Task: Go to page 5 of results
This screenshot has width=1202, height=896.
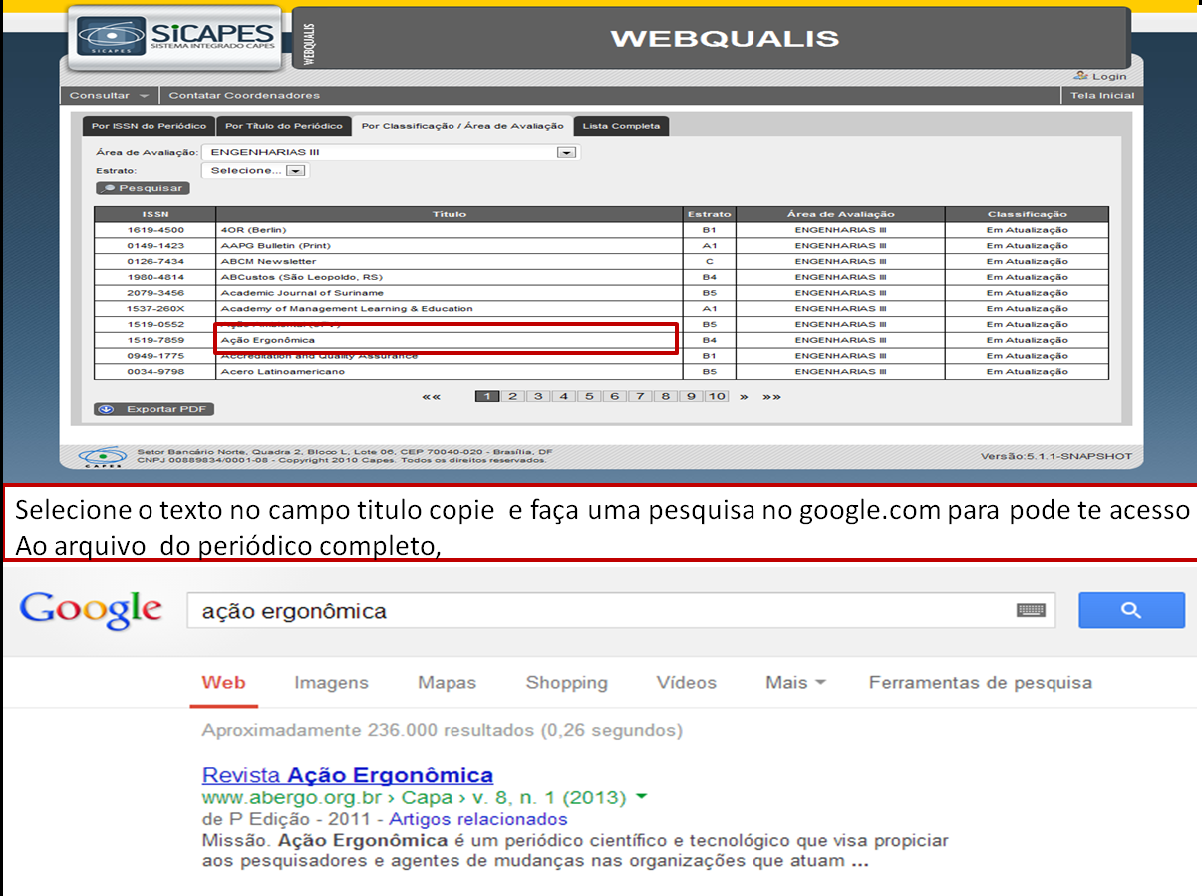Action: point(589,397)
